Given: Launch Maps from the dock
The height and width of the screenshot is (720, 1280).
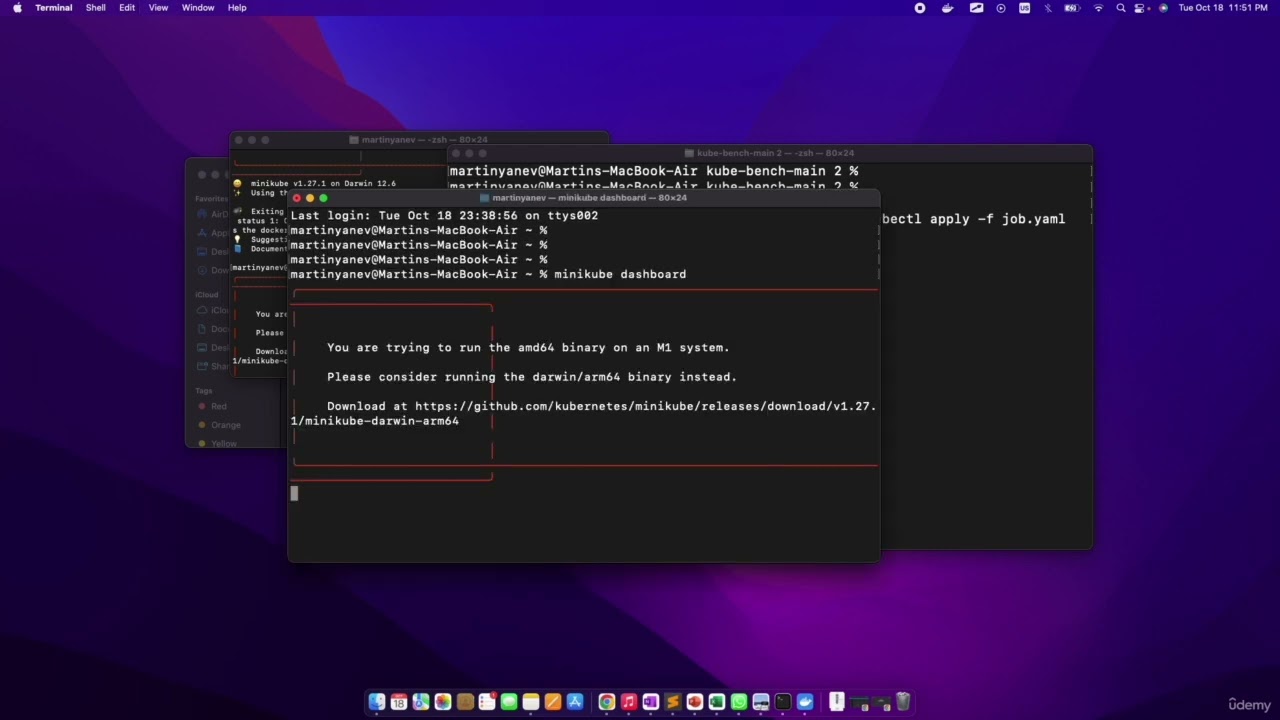Looking at the screenshot, I should click(421, 702).
